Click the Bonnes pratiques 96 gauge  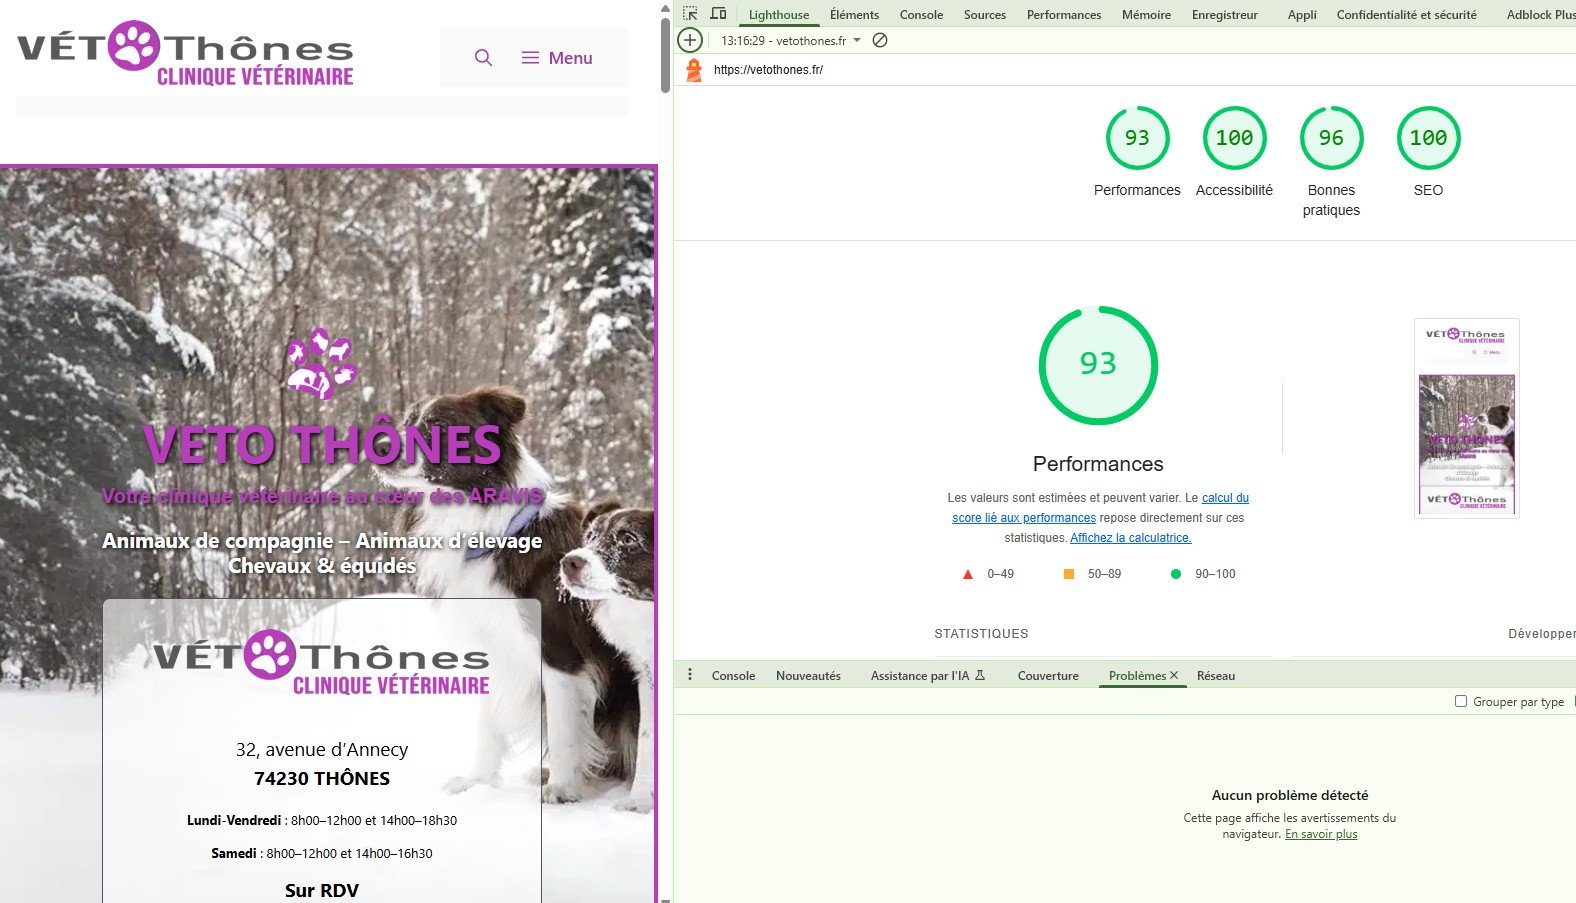pyautogui.click(x=1331, y=138)
